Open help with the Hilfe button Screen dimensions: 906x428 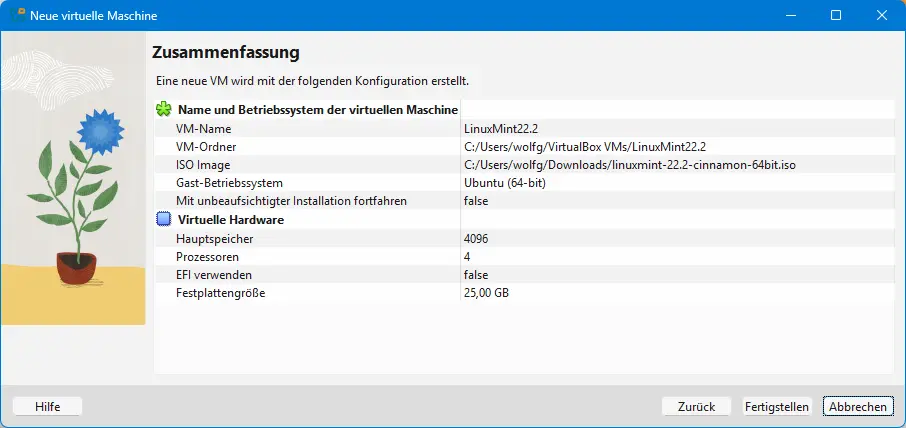pos(47,406)
